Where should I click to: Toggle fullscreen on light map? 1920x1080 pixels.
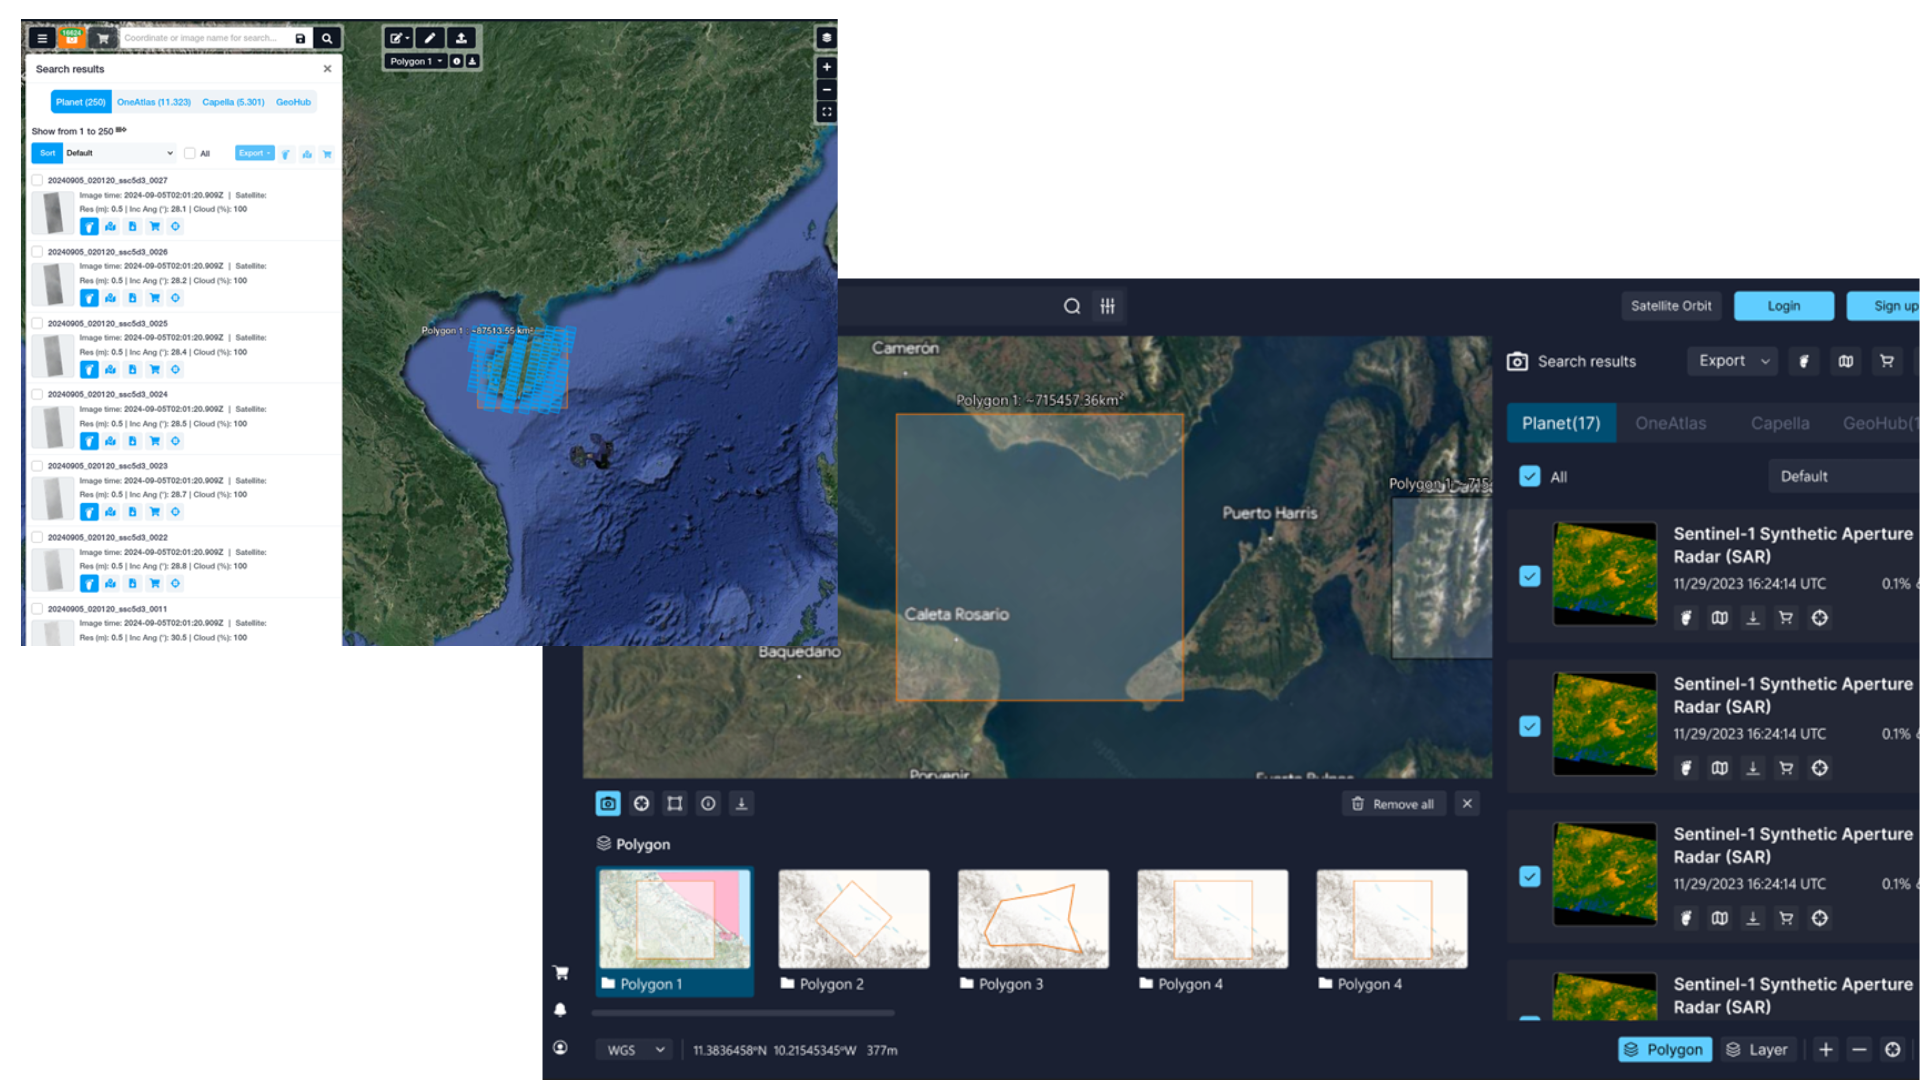(x=826, y=112)
